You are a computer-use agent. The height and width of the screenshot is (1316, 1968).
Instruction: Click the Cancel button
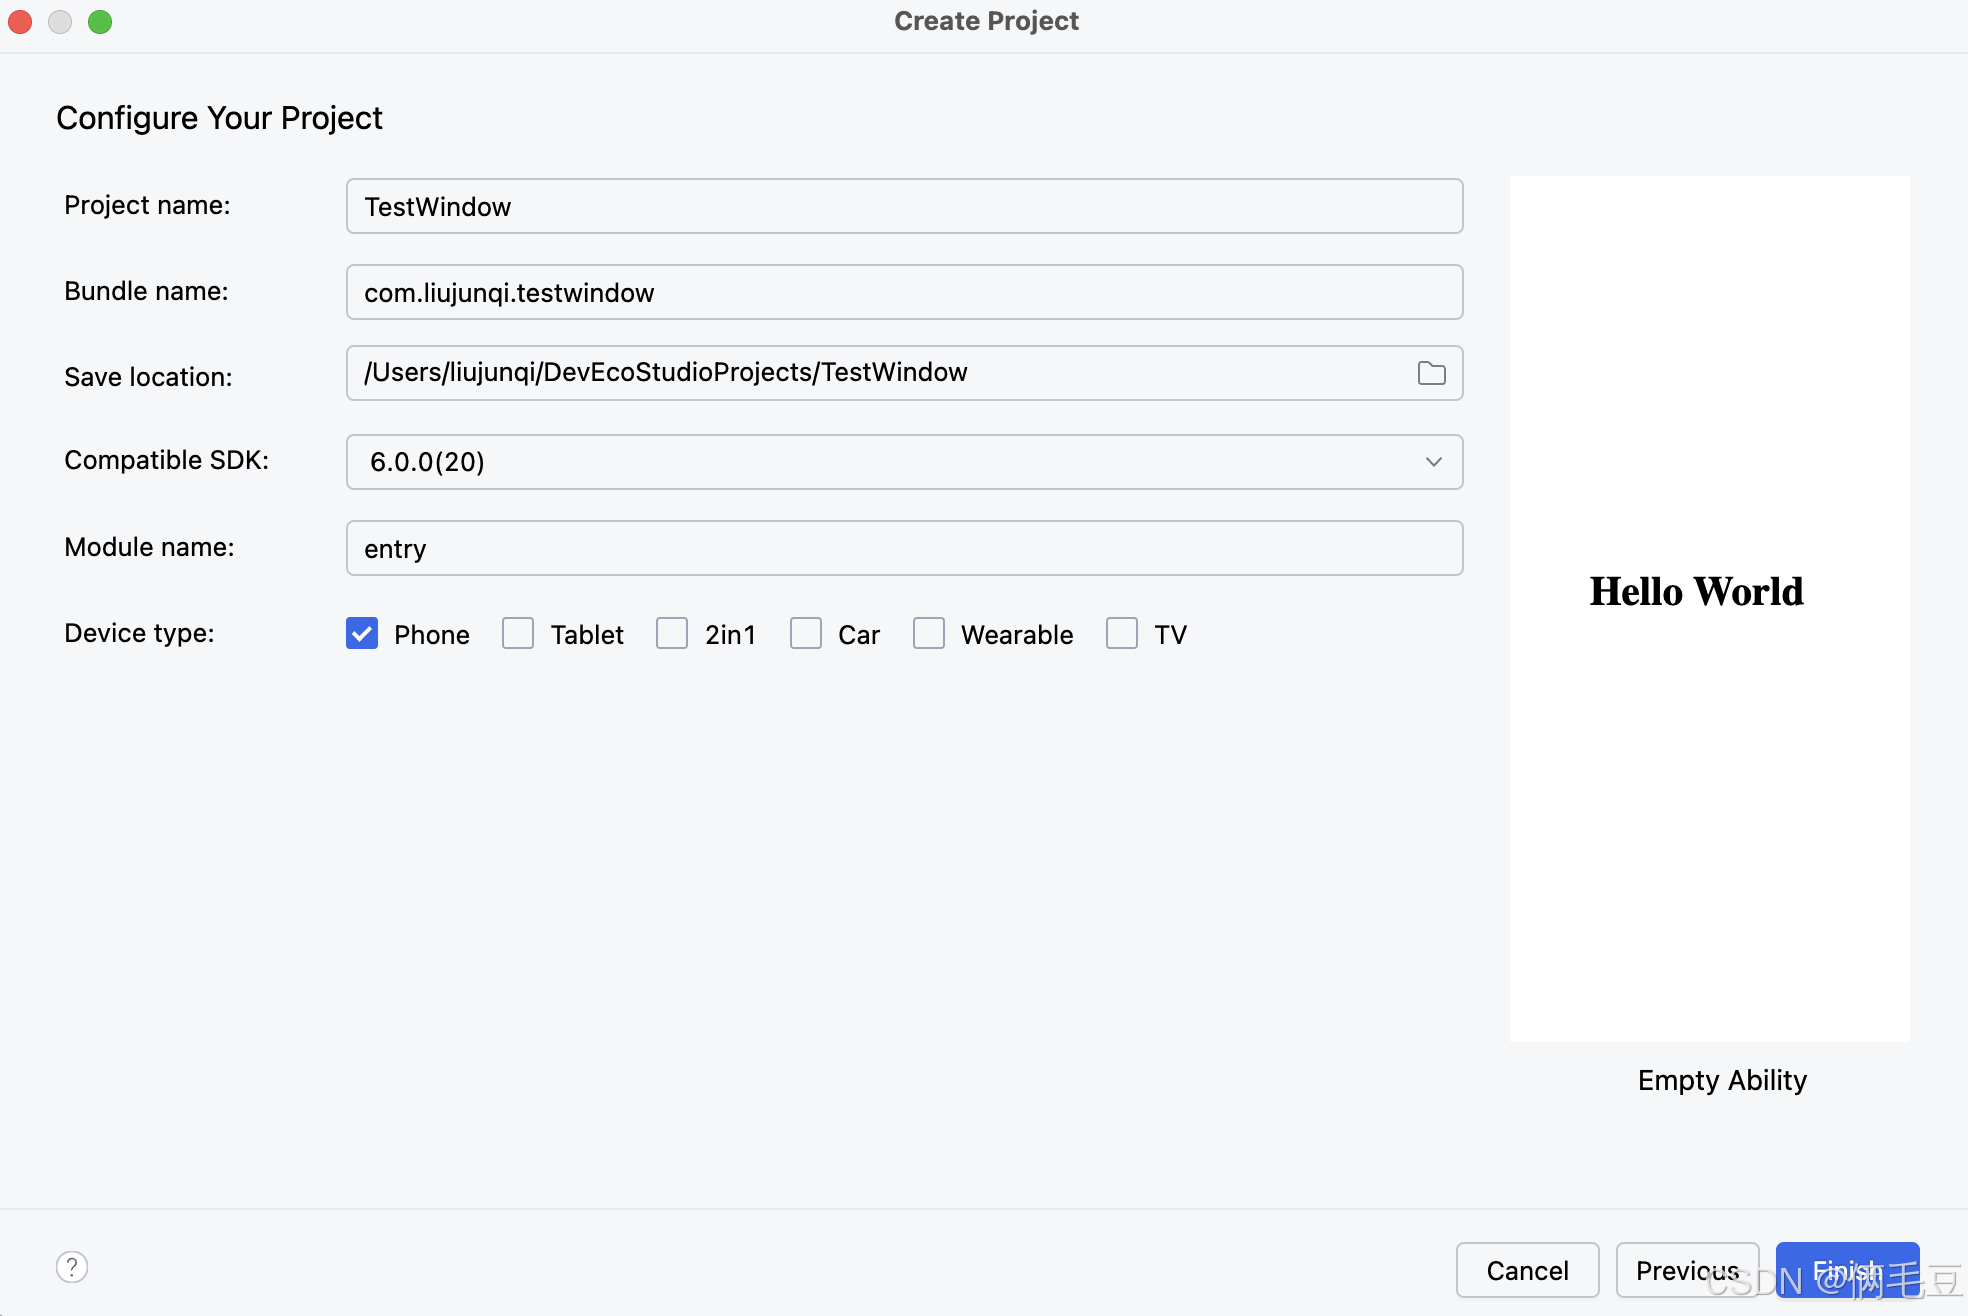(x=1527, y=1270)
